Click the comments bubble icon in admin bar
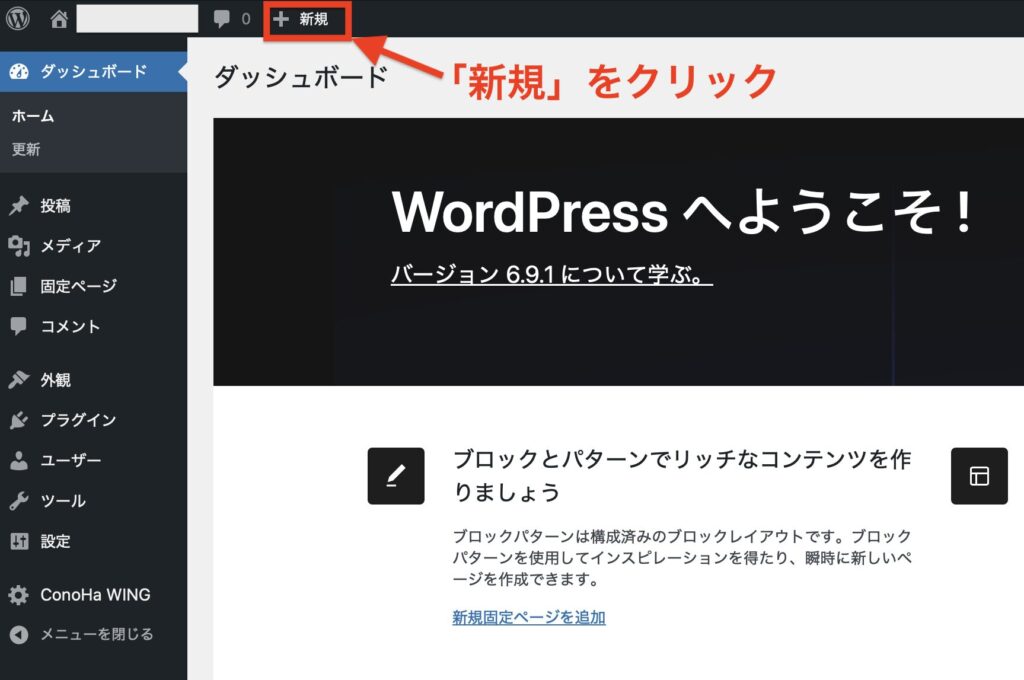The height and width of the screenshot is (680, 1024). pyautogui.click(x=222, y=19)
